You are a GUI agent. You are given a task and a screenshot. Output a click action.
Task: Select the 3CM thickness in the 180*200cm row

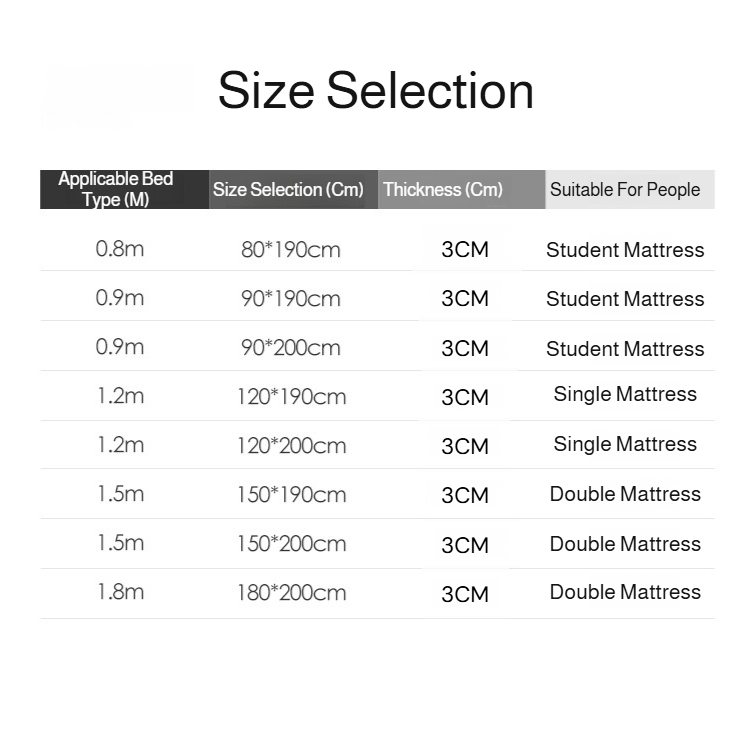coord(465,594)
